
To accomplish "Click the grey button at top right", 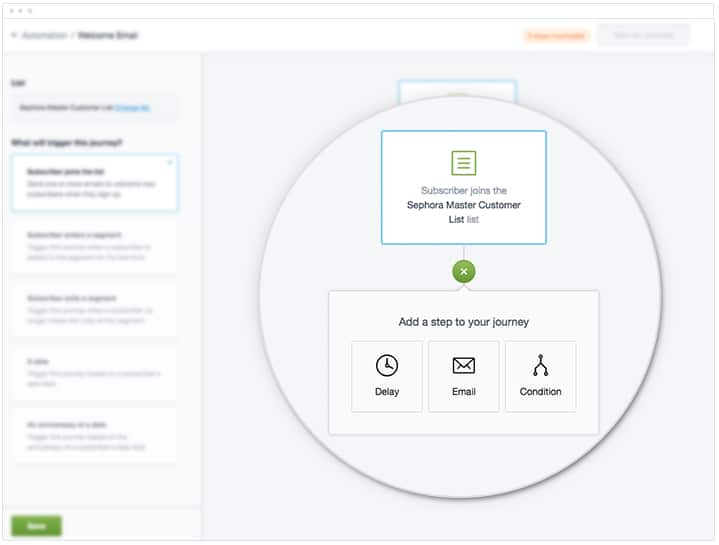I will (x=643, y=35).
